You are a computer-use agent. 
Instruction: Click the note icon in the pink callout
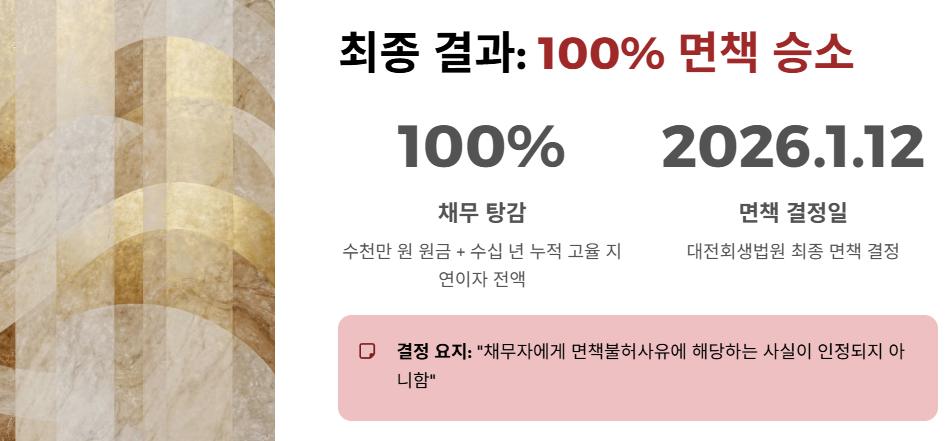(x=367, y=351)
